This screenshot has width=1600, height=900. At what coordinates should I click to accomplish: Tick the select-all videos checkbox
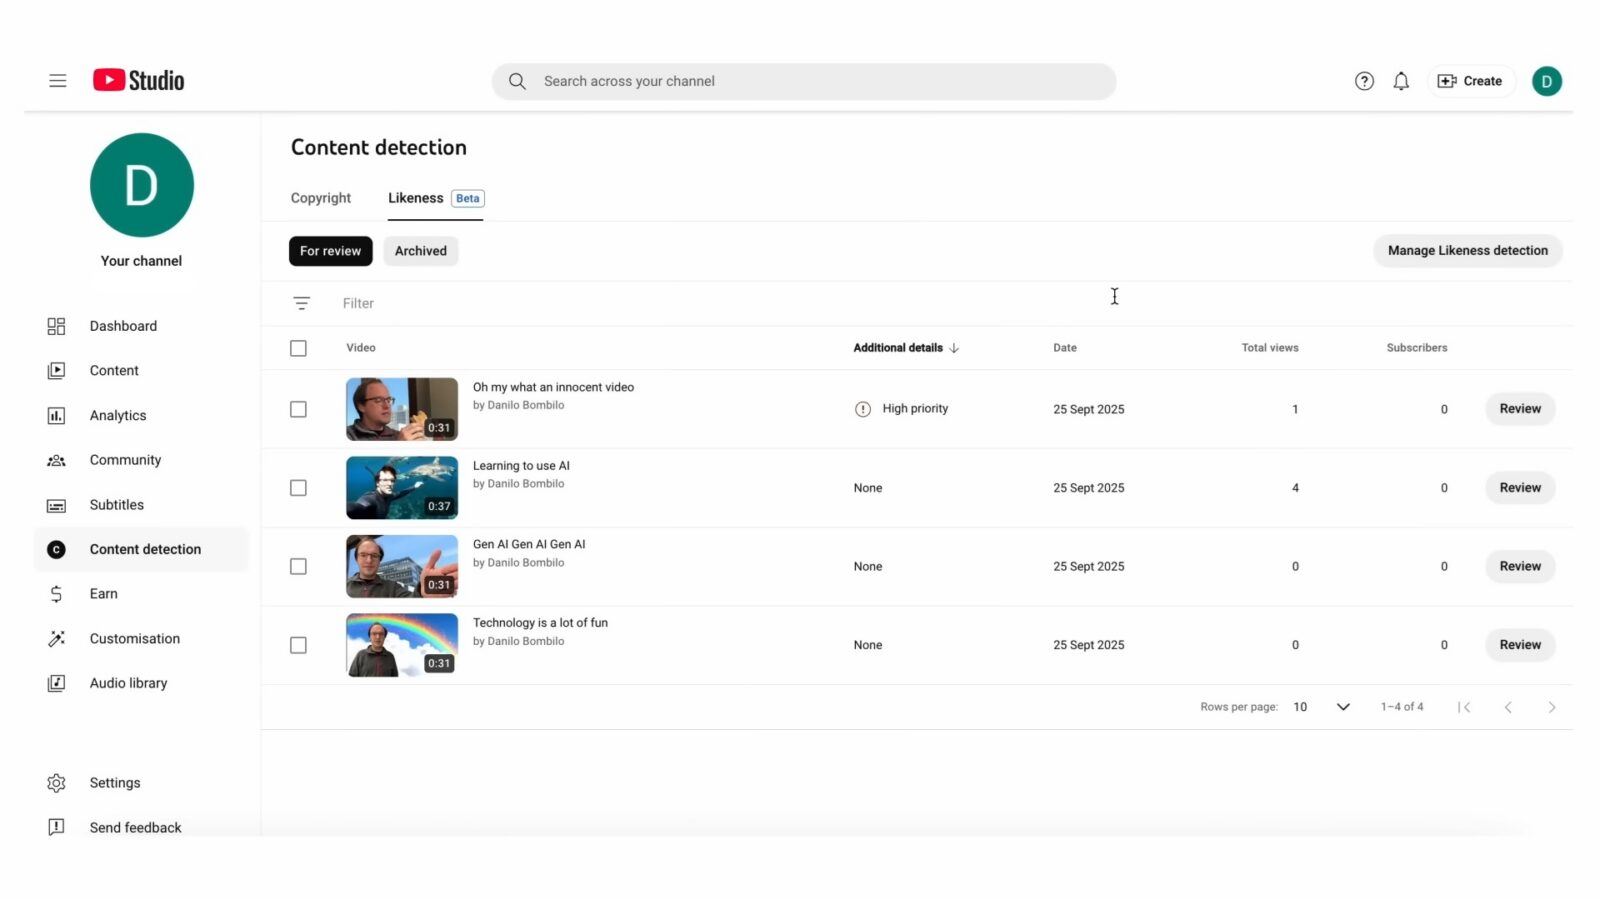(x=298, y=348)
